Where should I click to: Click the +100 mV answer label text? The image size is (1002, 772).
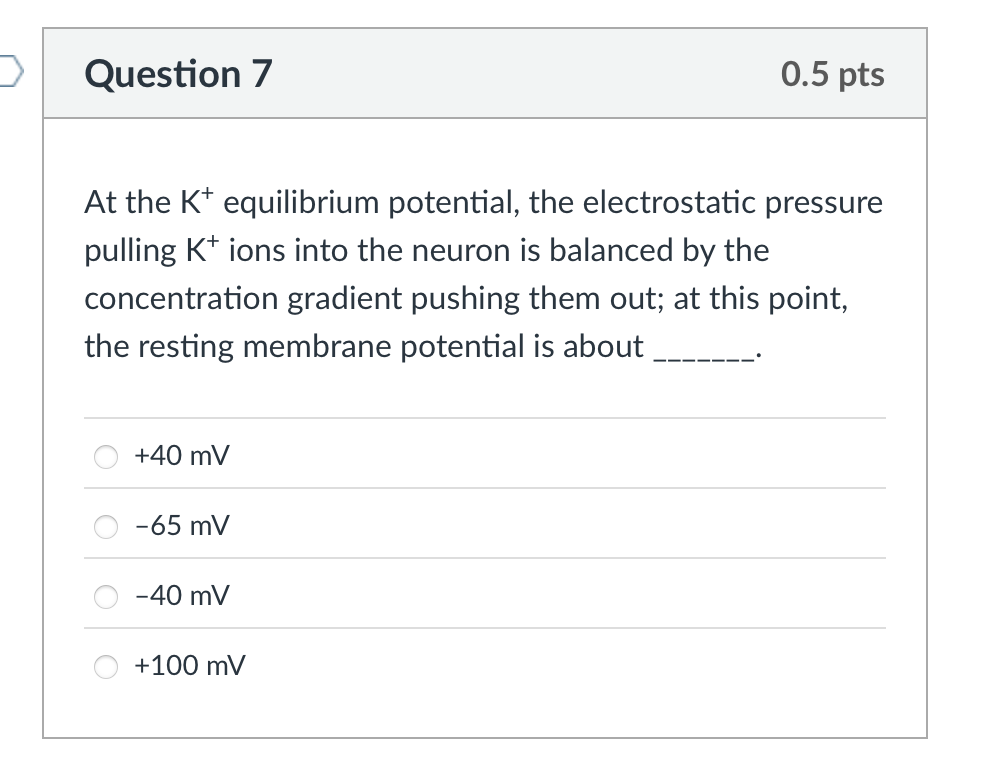click(x=188, y=665)
